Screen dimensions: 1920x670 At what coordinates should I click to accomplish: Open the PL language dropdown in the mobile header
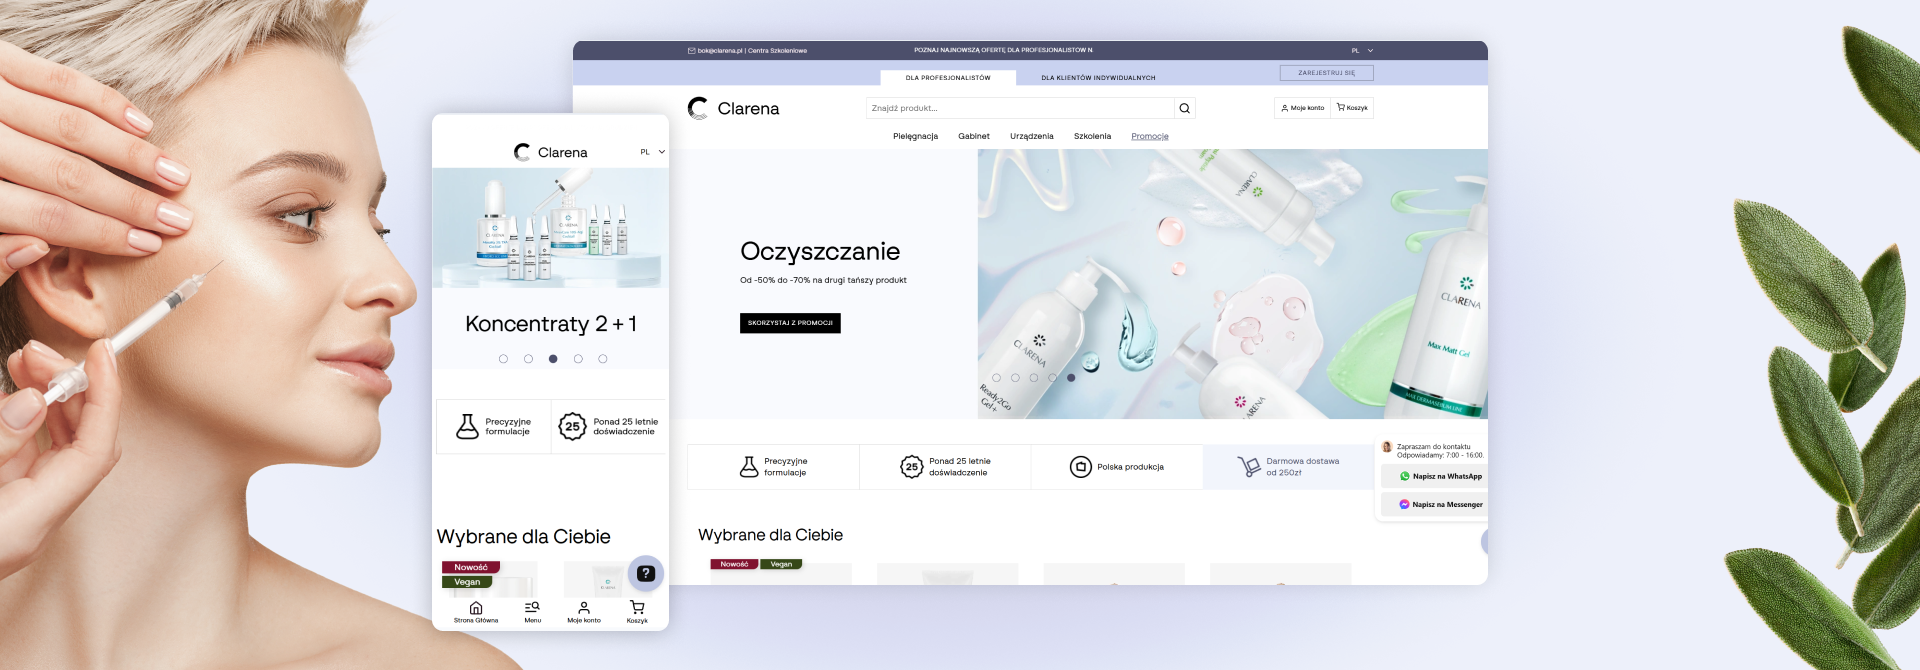652,152
